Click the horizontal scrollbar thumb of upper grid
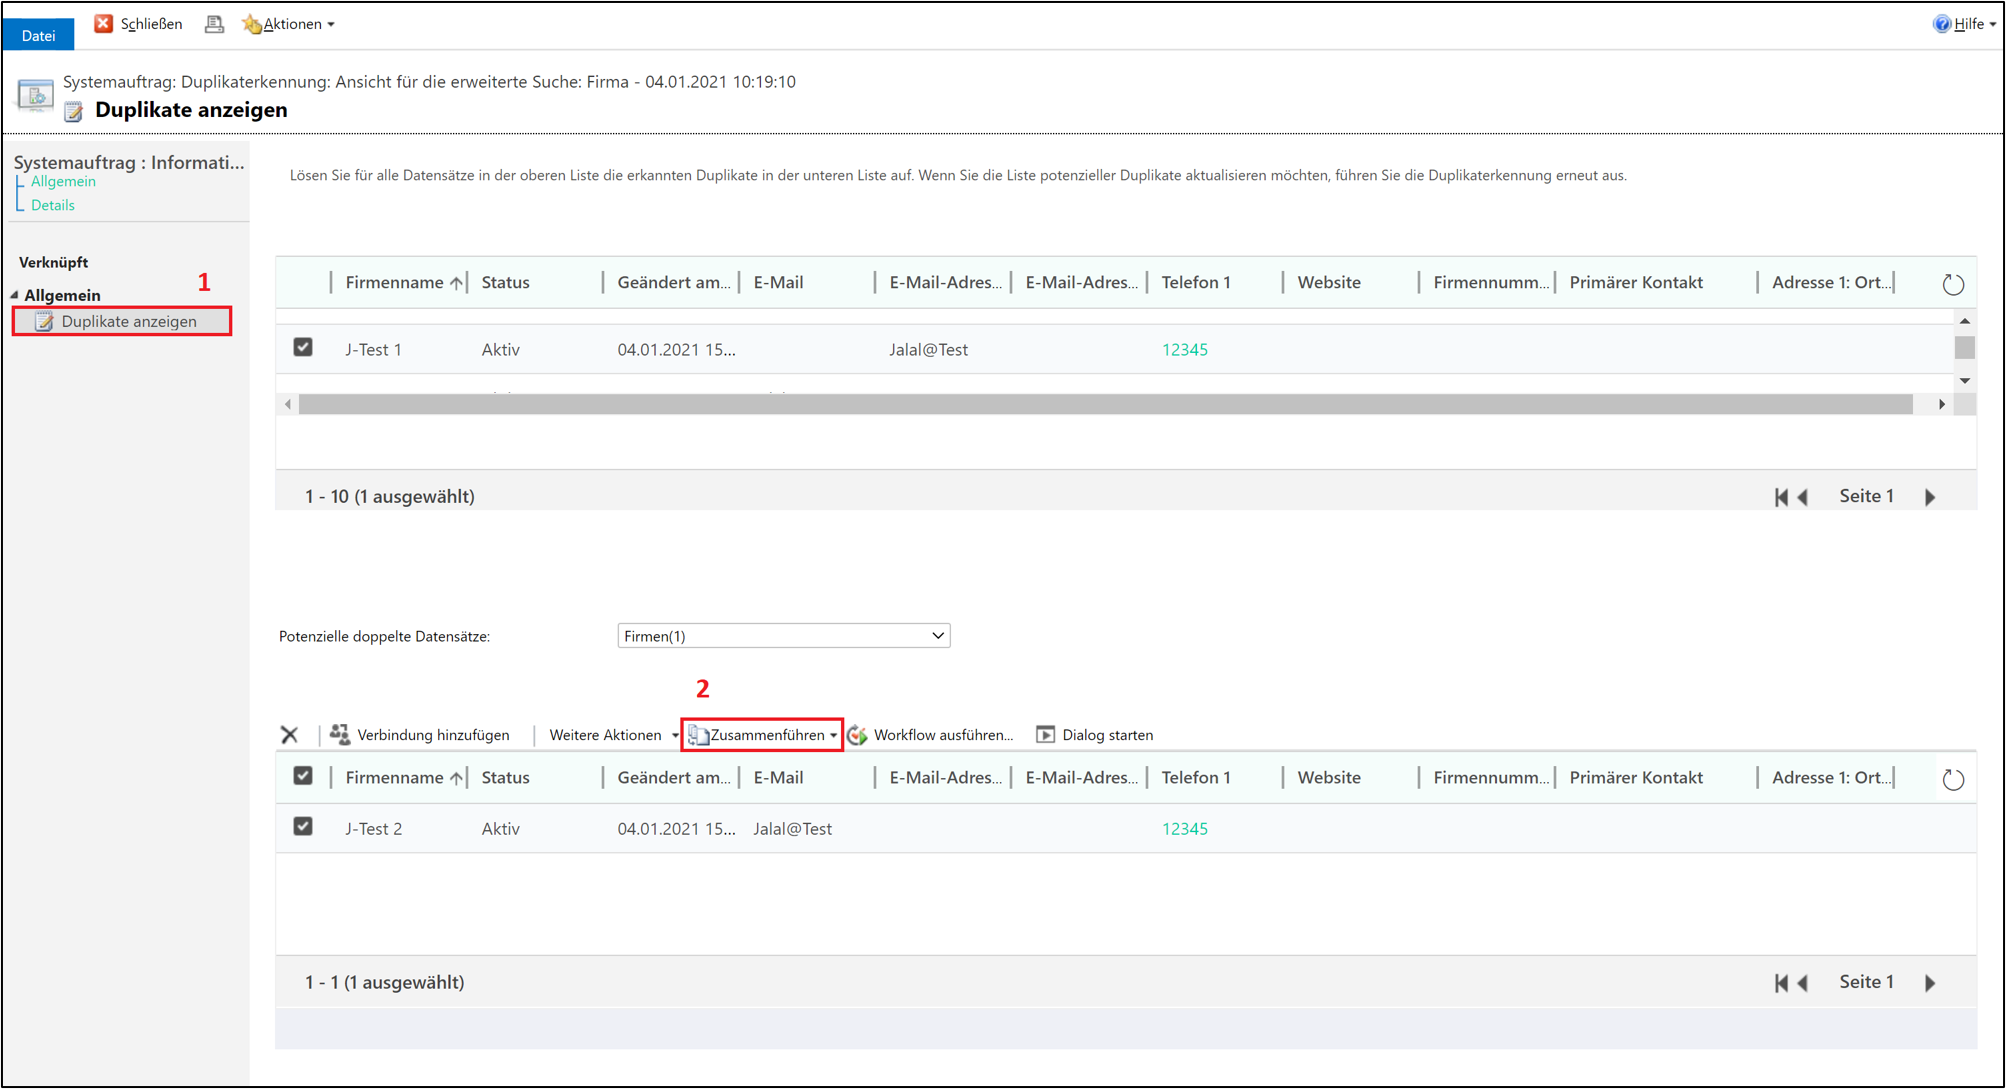 click(1105, 404)
